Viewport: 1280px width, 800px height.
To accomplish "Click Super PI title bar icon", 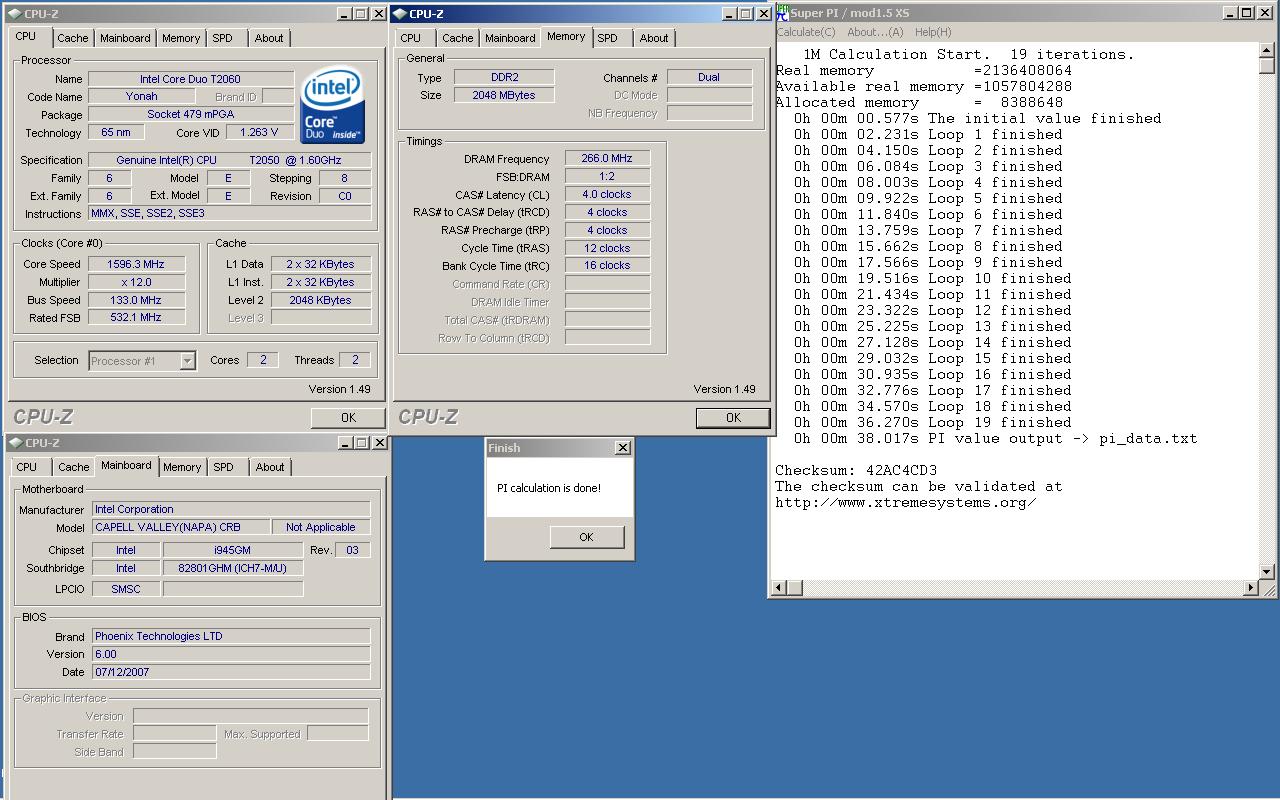I will point(783,12).
